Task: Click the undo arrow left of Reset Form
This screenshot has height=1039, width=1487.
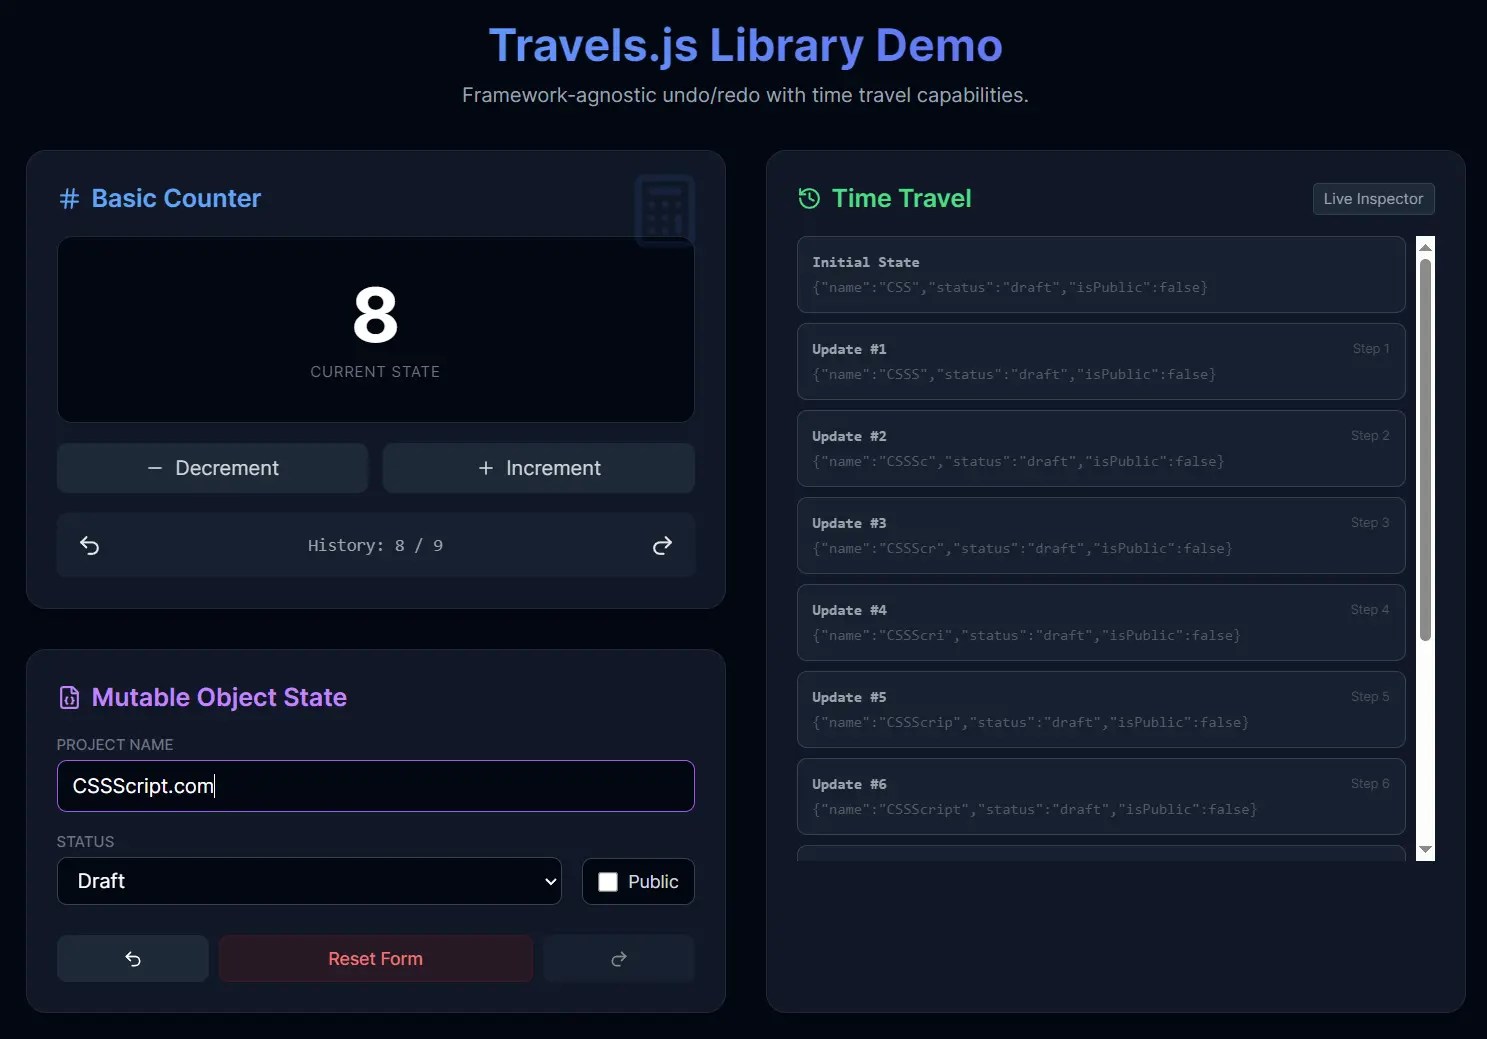Action: click(132, 958)
